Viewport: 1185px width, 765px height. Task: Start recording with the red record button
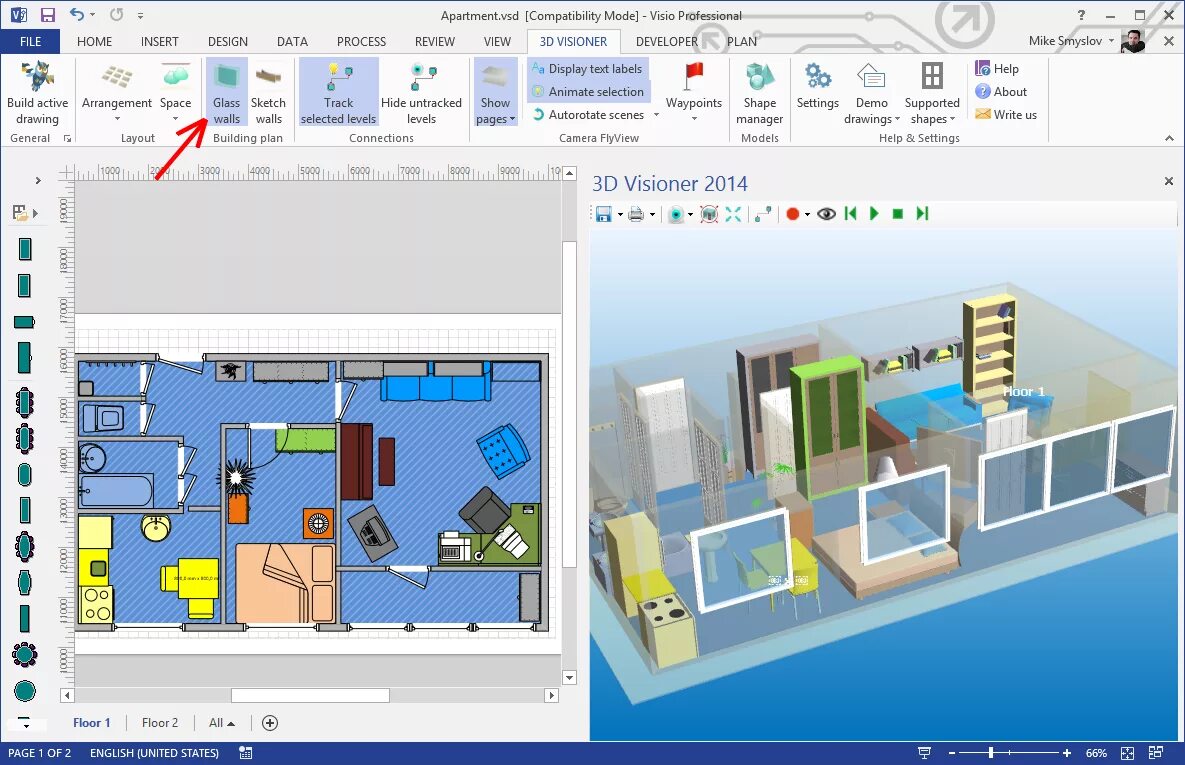click(x=792, y=215)
